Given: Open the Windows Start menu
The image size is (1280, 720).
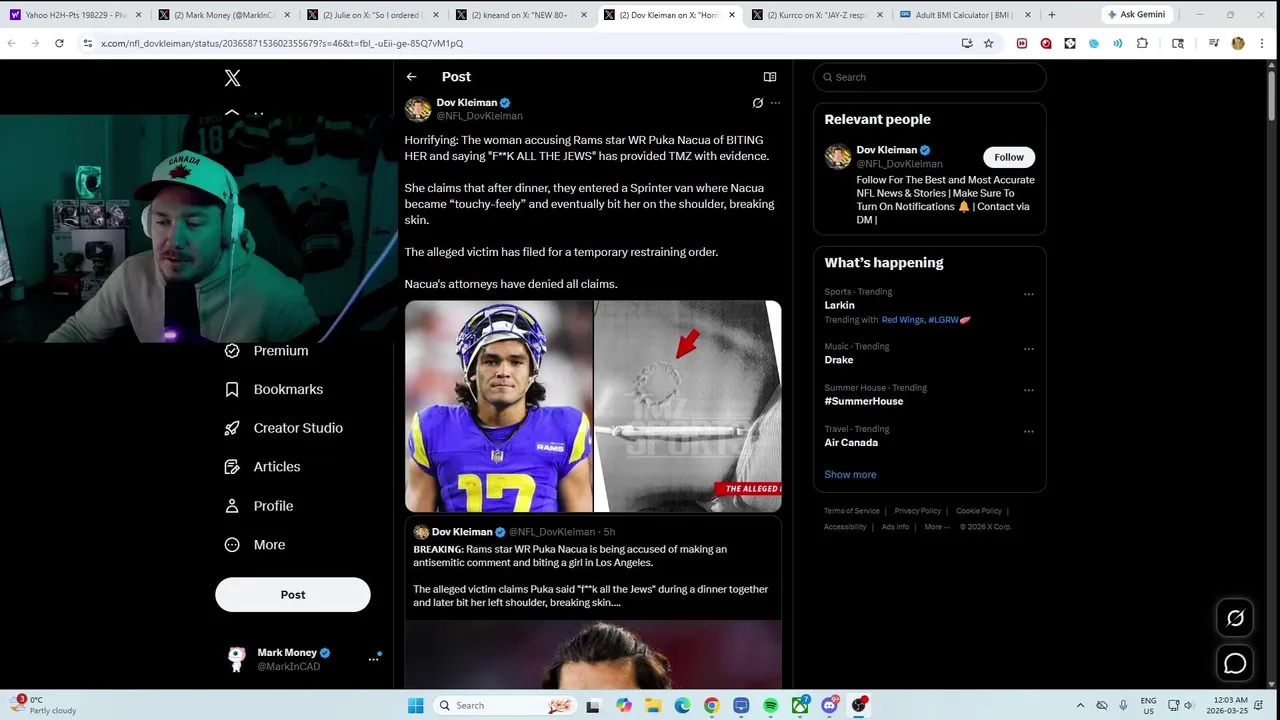Looking at the screenshot, I should point(415,705).
